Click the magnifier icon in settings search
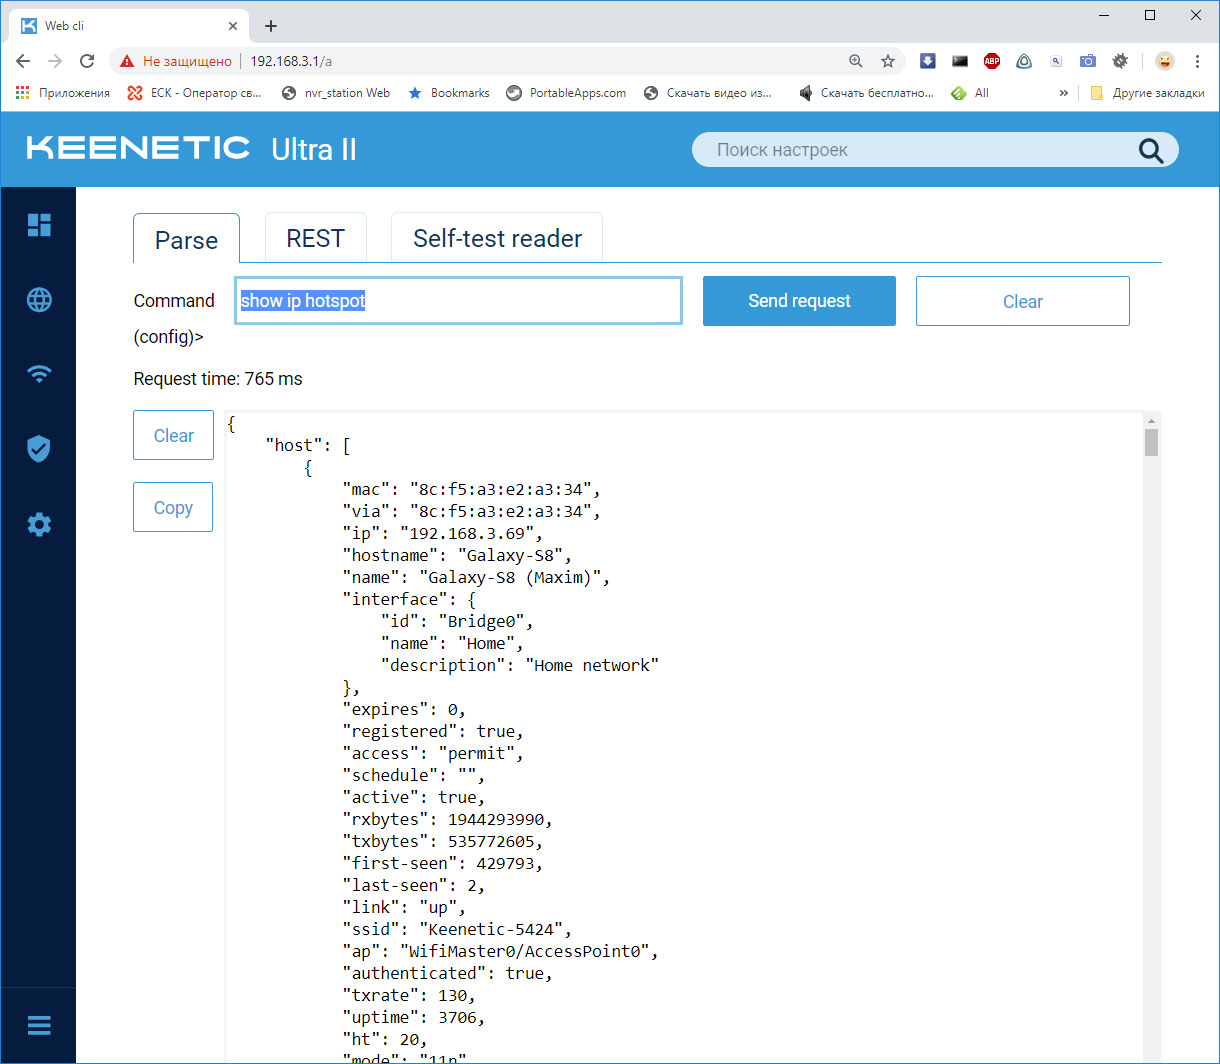Image resolution: width=1220 pixels, height=1064 pixels. [x=1151, y=151]
